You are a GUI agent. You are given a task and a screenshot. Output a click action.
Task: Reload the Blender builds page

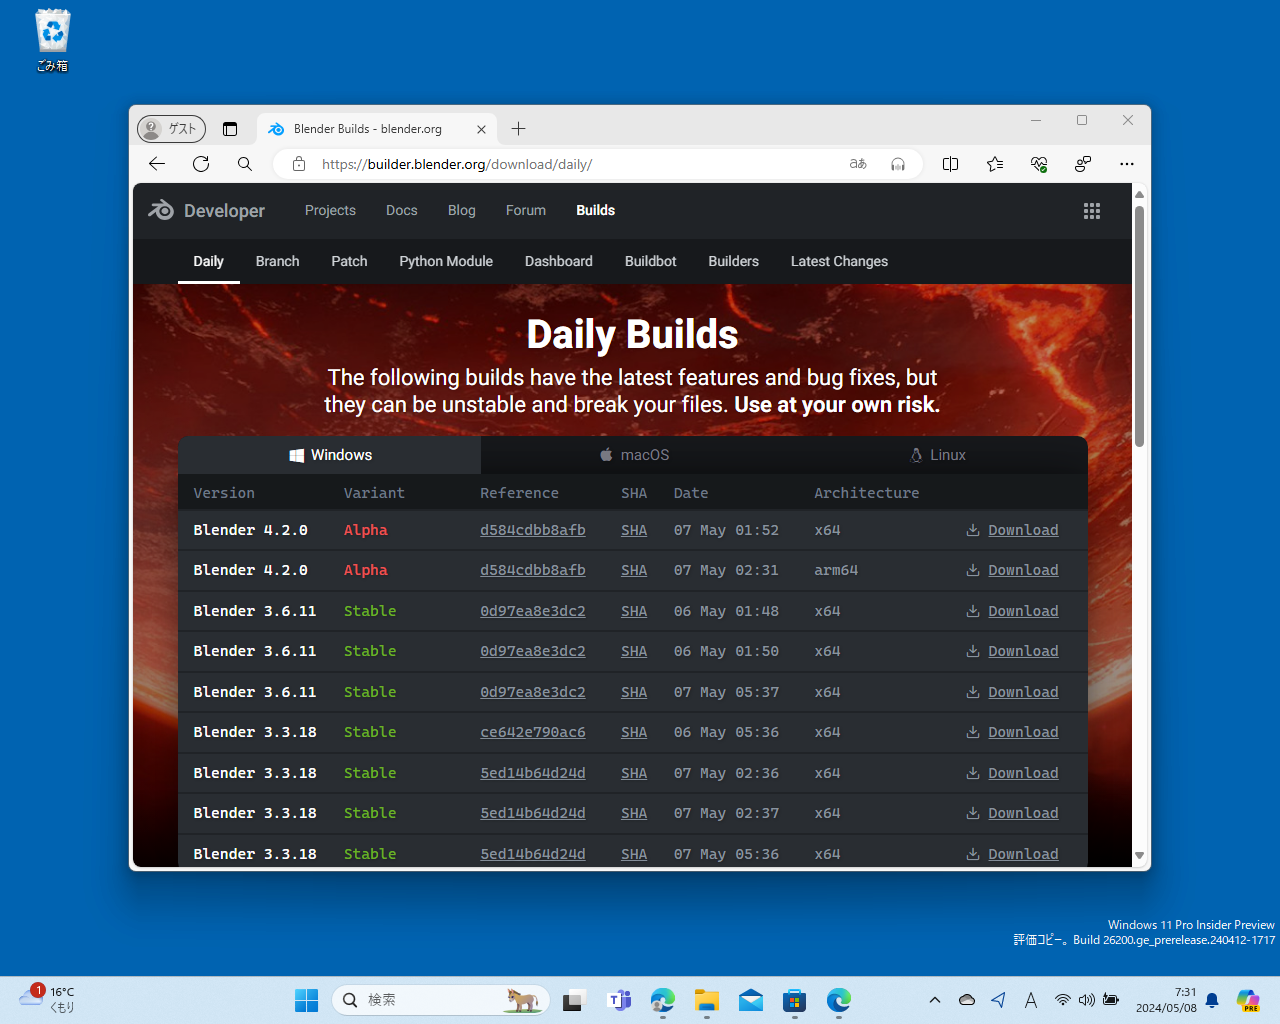click(201, 164)
